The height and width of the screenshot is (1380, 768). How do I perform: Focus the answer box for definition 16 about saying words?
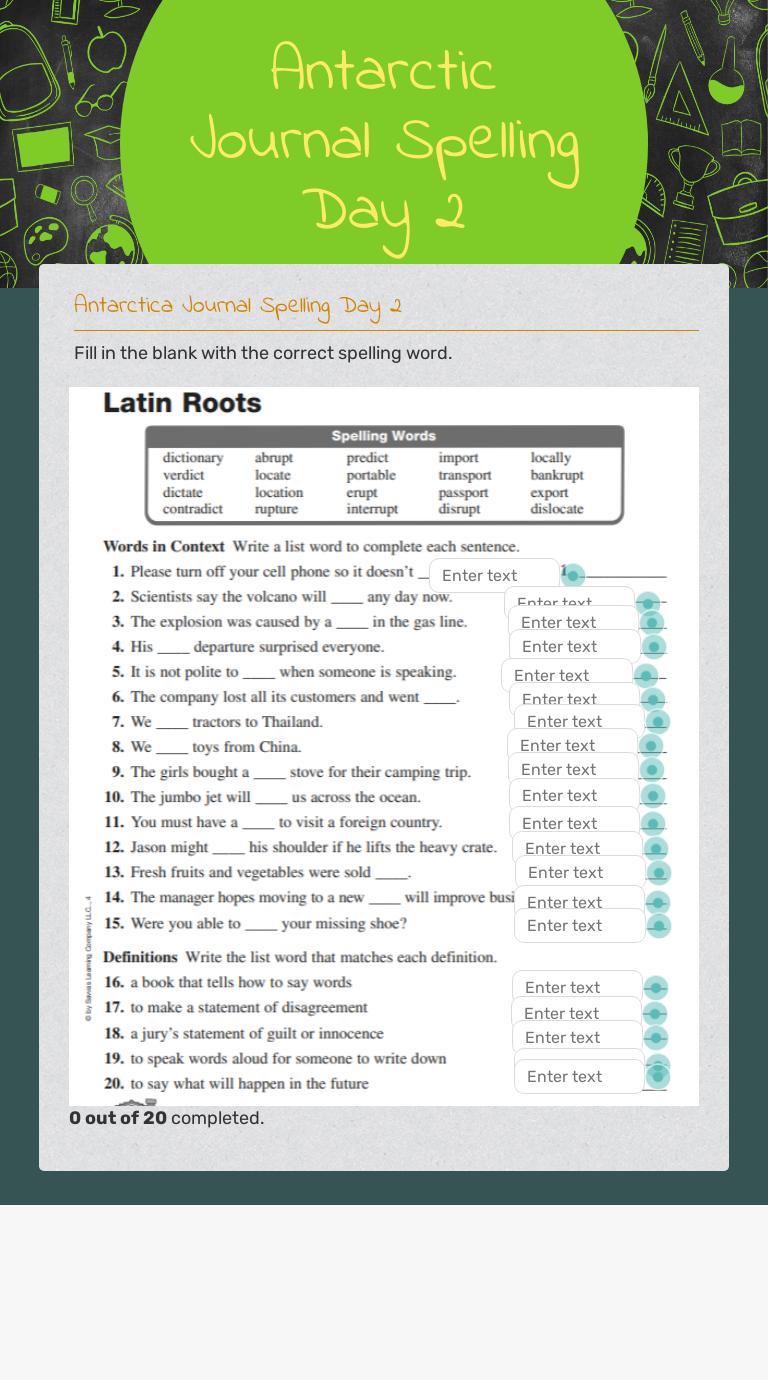click(577, 986)
